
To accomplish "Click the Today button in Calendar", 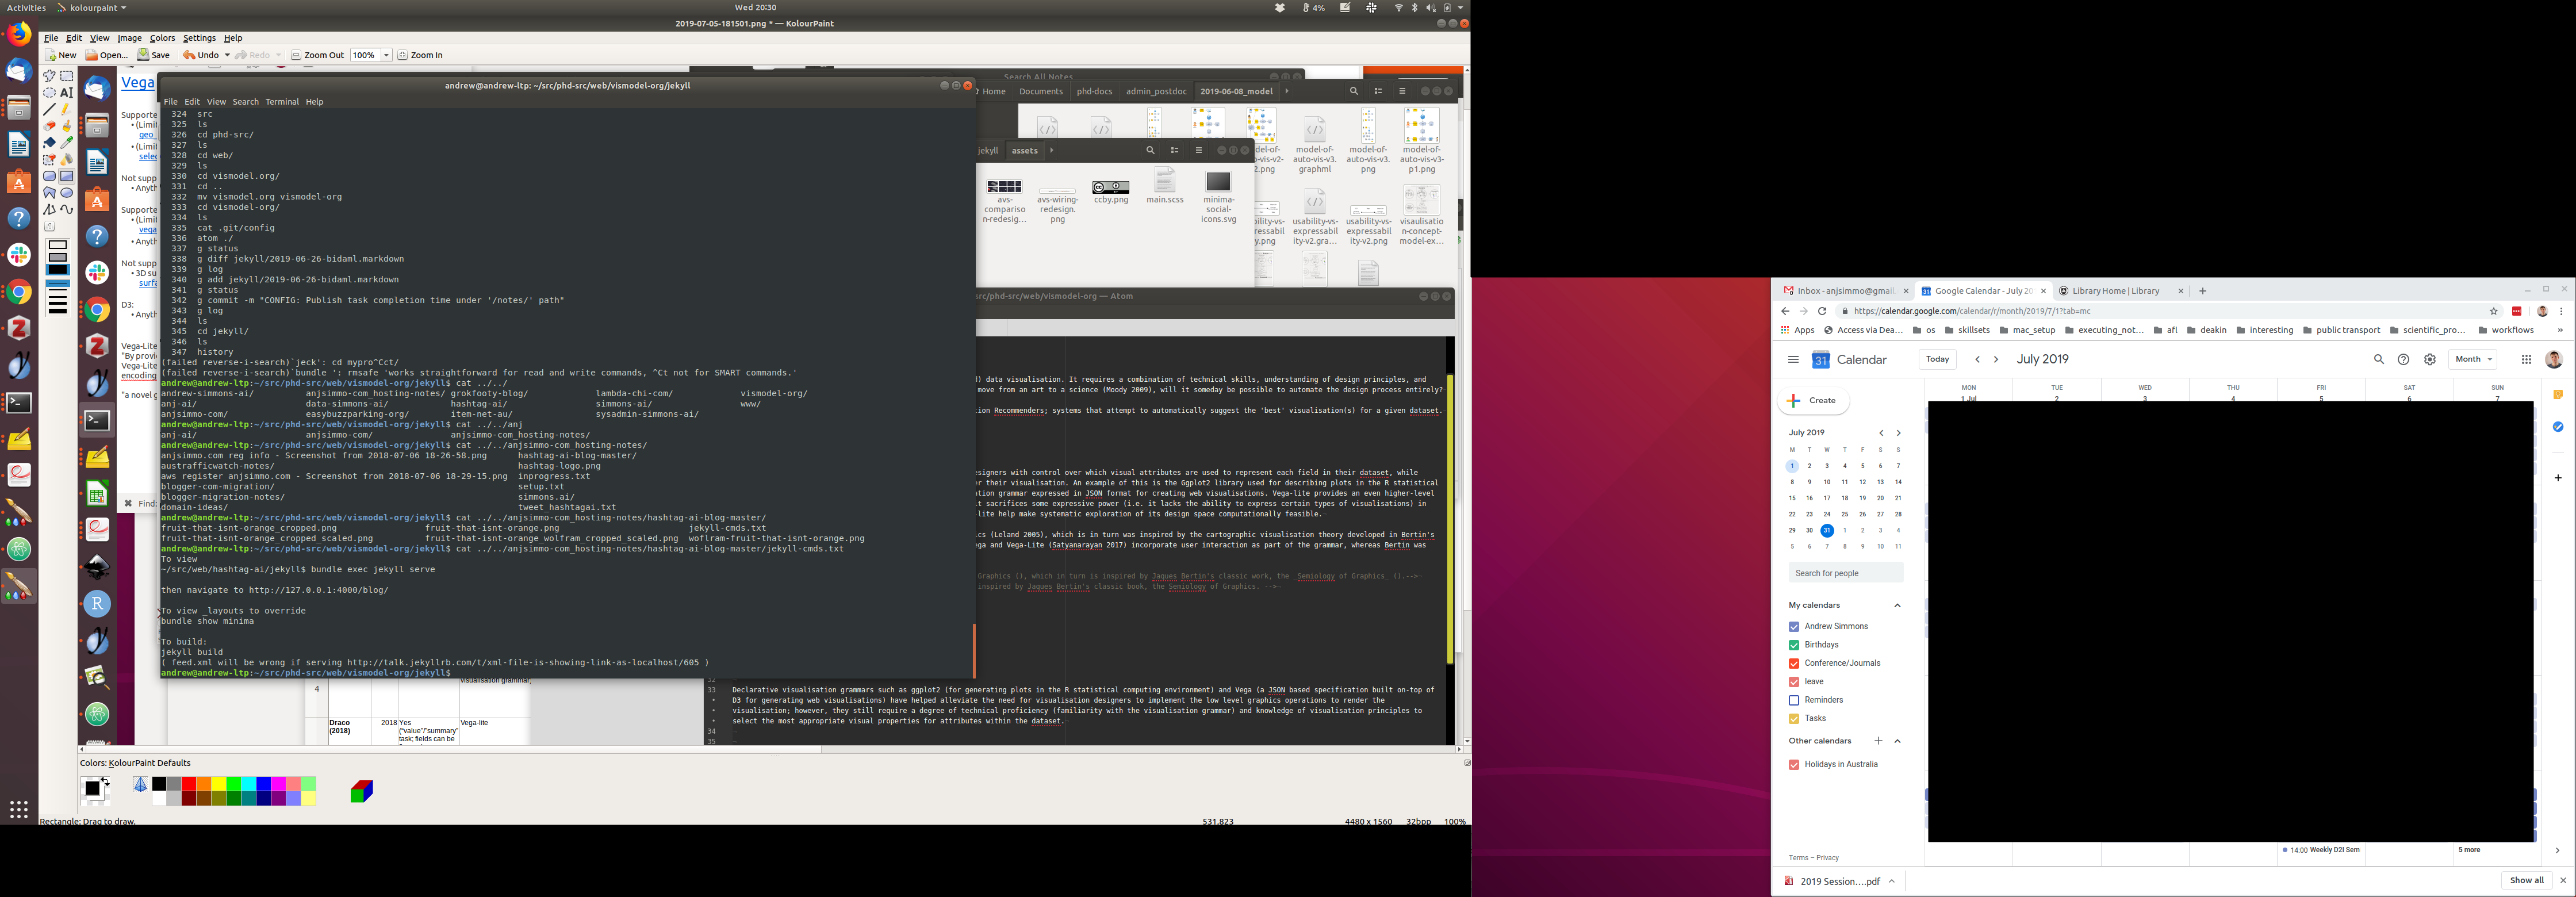I will (x=1937, y=360).
